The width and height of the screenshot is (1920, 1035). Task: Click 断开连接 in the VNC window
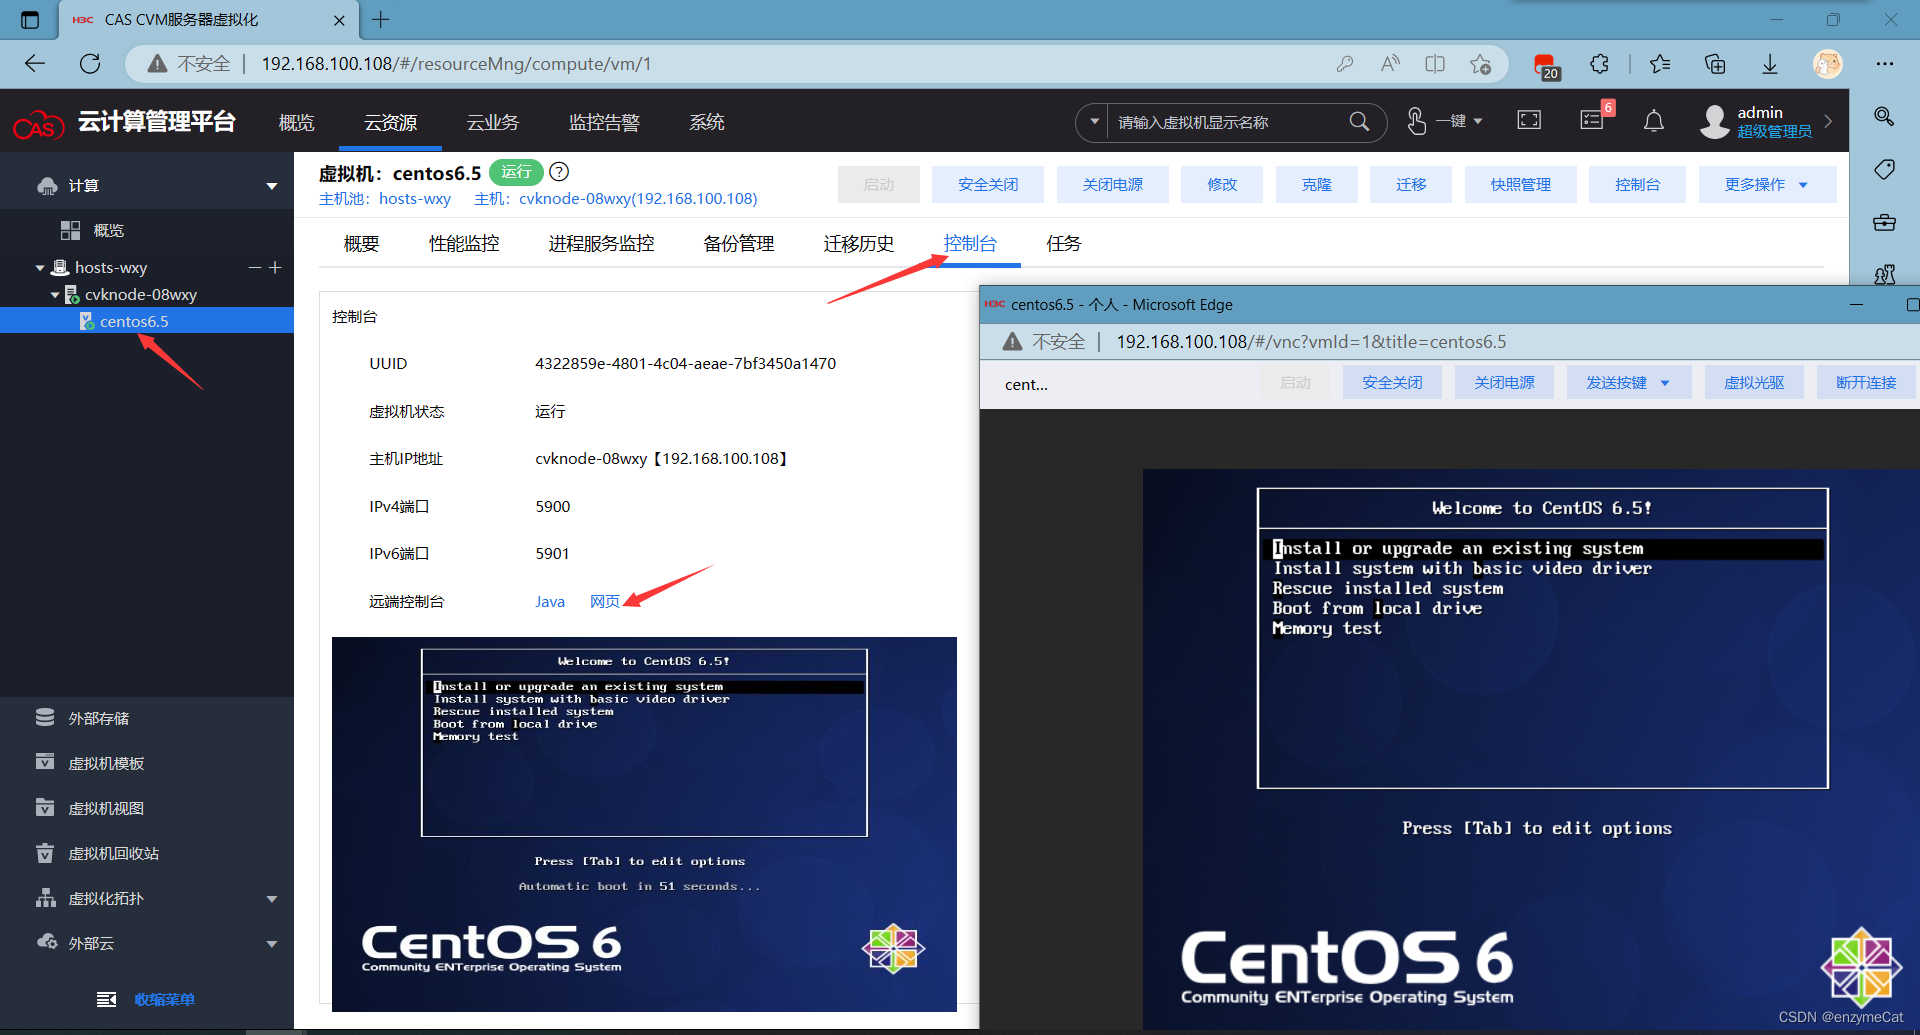coord(1866,383)
